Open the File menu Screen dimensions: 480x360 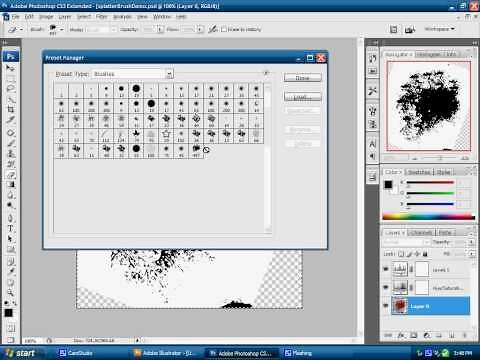click(16, 17)
